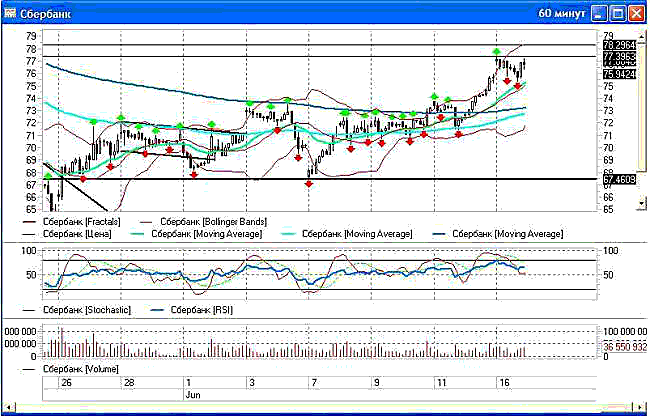Click the green up-fractal marker at the June 16 peak
Screen dimensions: 650x416
pyautogui.click(x=497, y=51)
